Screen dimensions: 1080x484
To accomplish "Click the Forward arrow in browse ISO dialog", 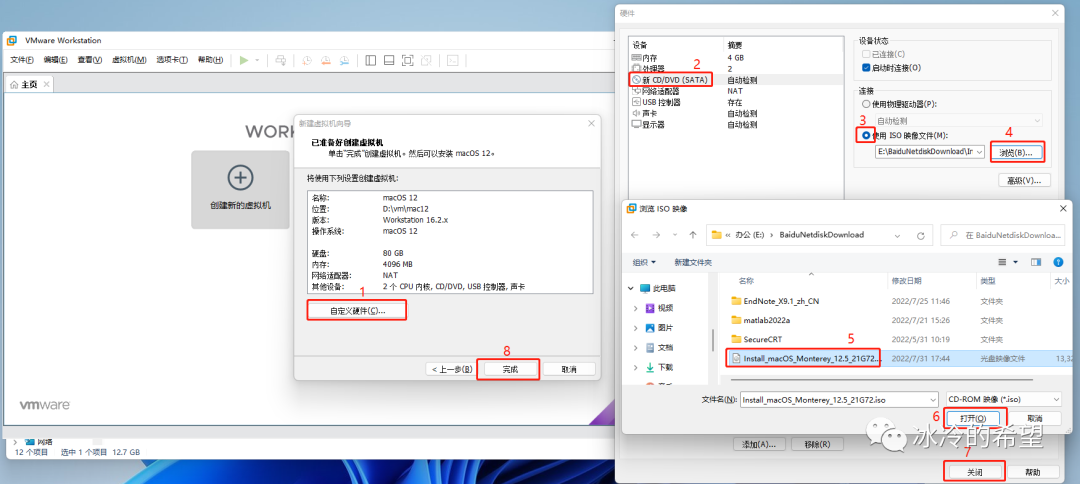I will tap(655, 235).
